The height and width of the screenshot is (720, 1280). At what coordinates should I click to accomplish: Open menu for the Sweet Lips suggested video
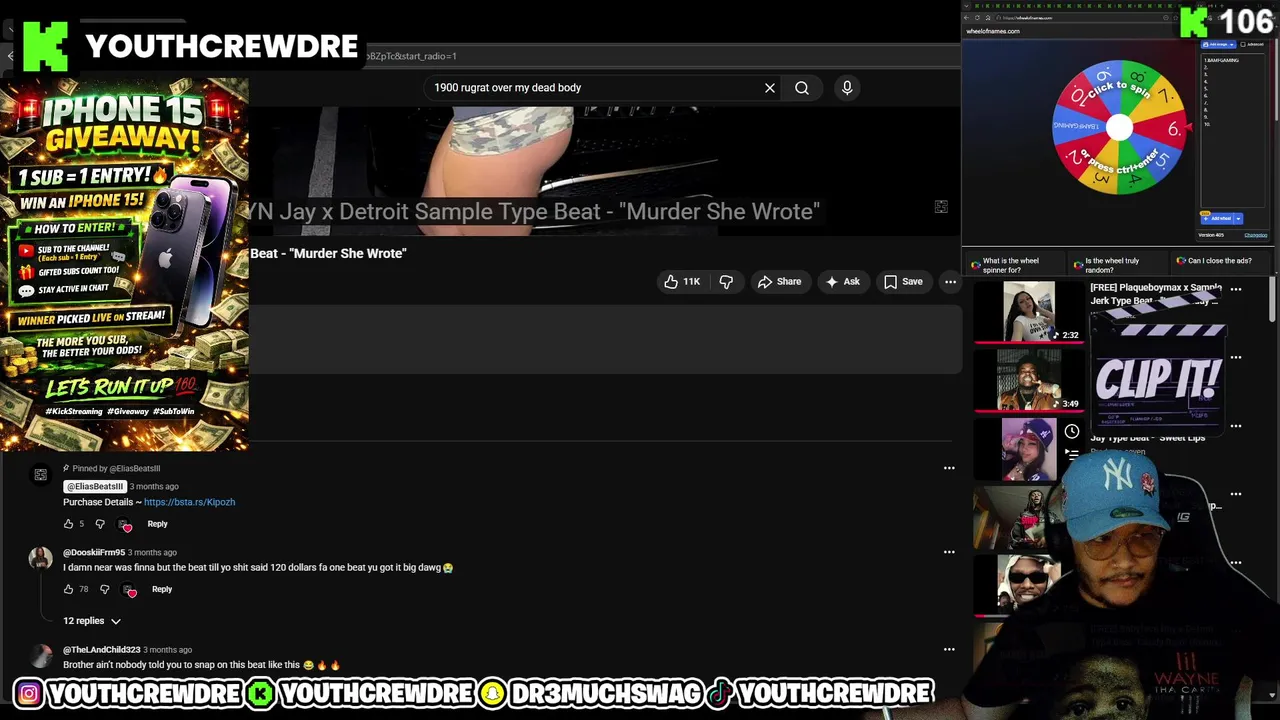coord(1236,426)
